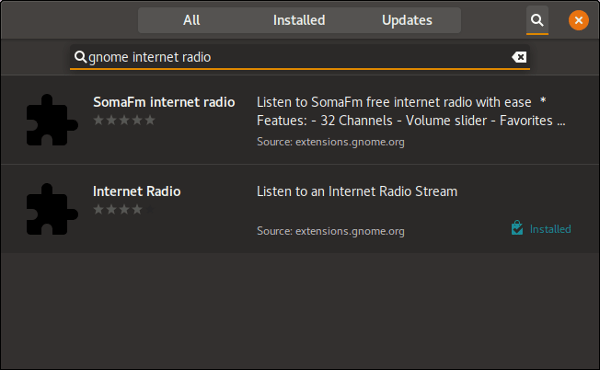The width and height of the screenshot is (600, 370).
Task: Switch to the Updates tab
Action: point(407,20)
